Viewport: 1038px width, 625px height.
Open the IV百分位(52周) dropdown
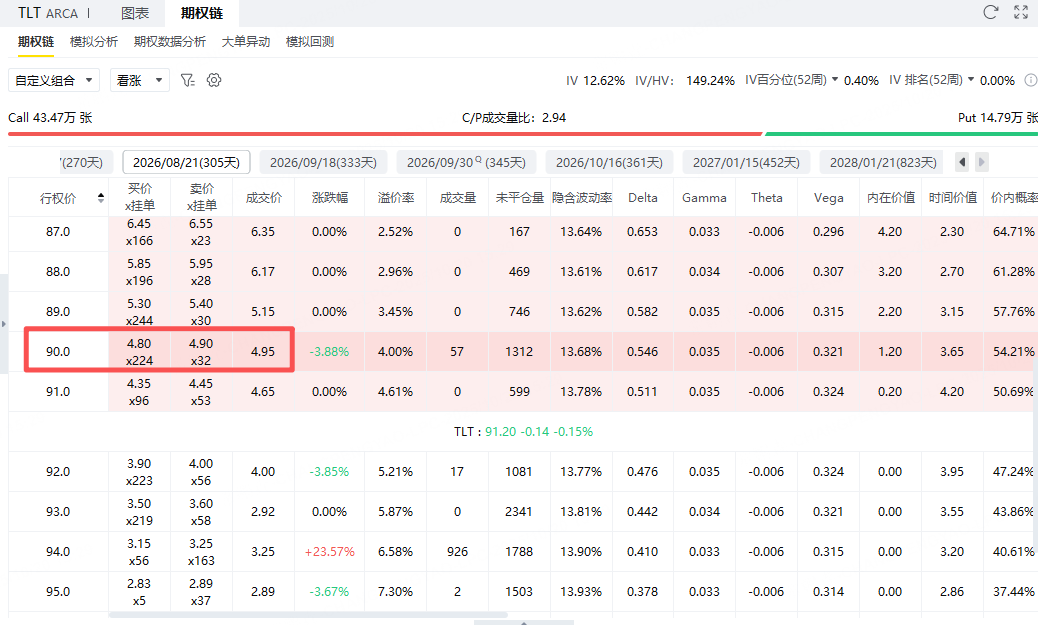pos(792,80)
